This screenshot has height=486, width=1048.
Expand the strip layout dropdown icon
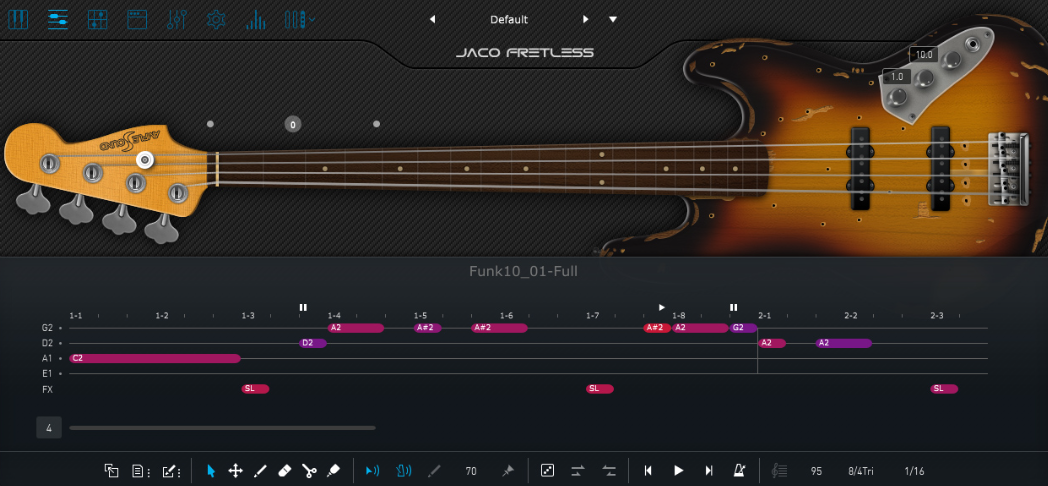(x=299, y=19)
